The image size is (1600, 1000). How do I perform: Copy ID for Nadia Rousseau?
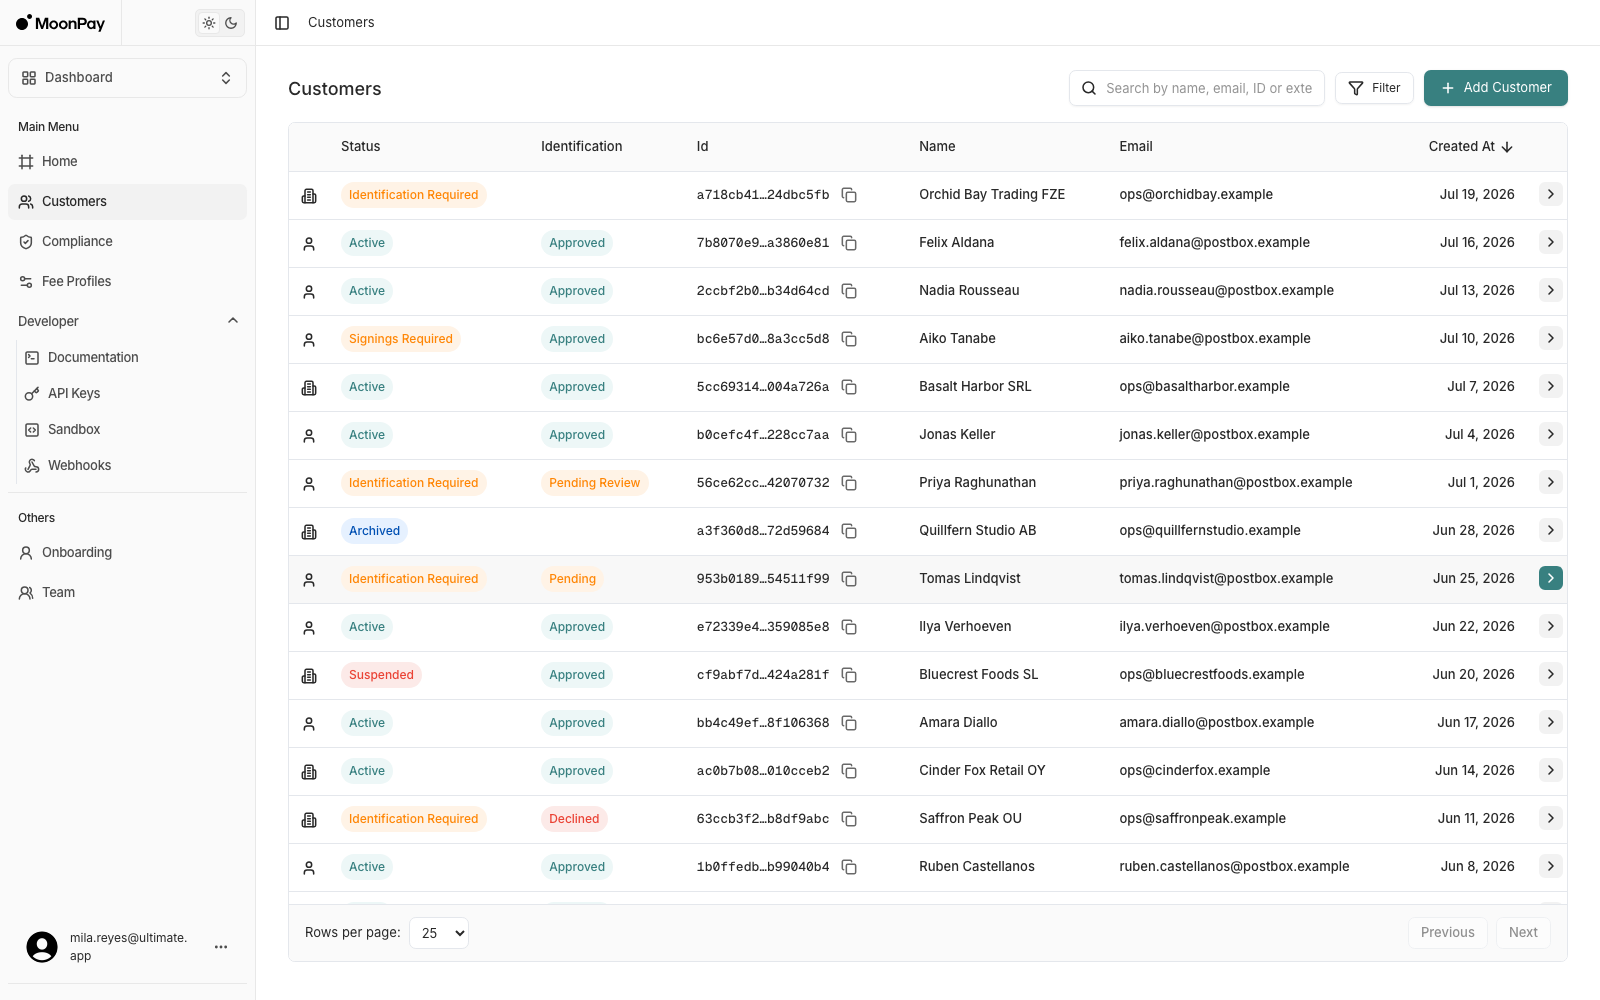pos(849,291)
